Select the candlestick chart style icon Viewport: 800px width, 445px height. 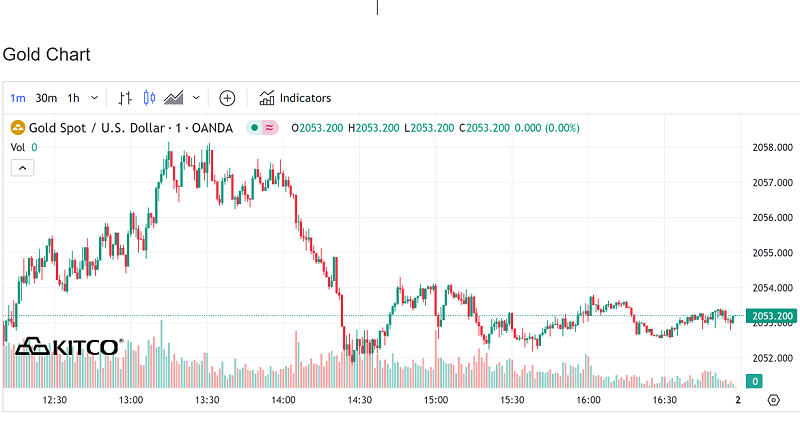click(x=150, y=98)
